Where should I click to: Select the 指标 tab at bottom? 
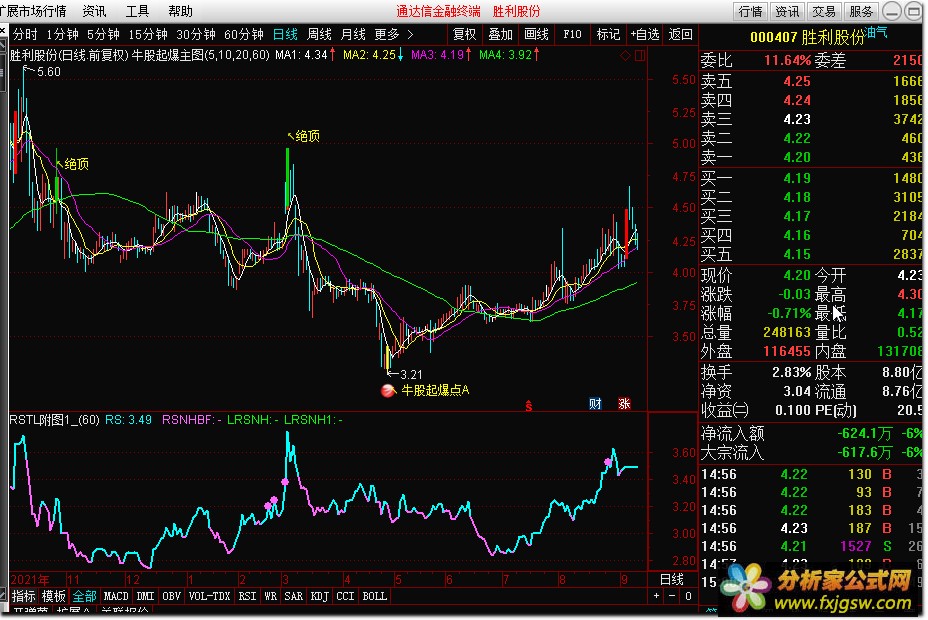24,596
